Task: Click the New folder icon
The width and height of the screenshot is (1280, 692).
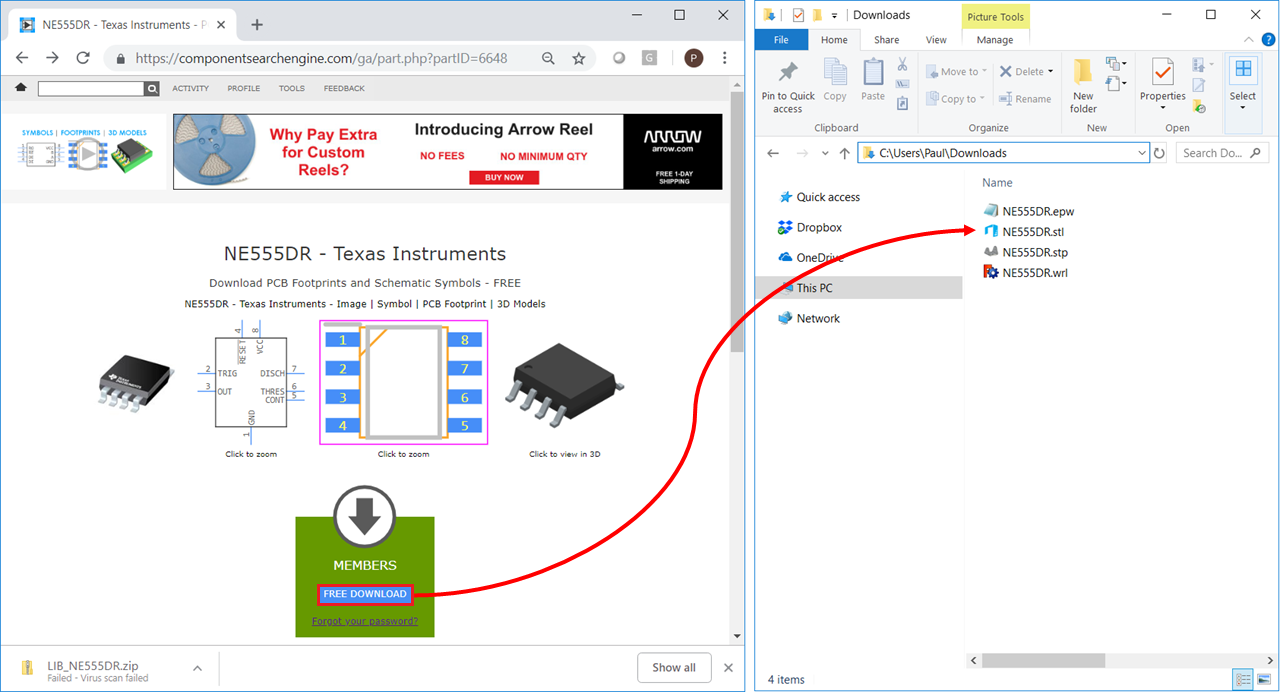Action: [1083, 72]
